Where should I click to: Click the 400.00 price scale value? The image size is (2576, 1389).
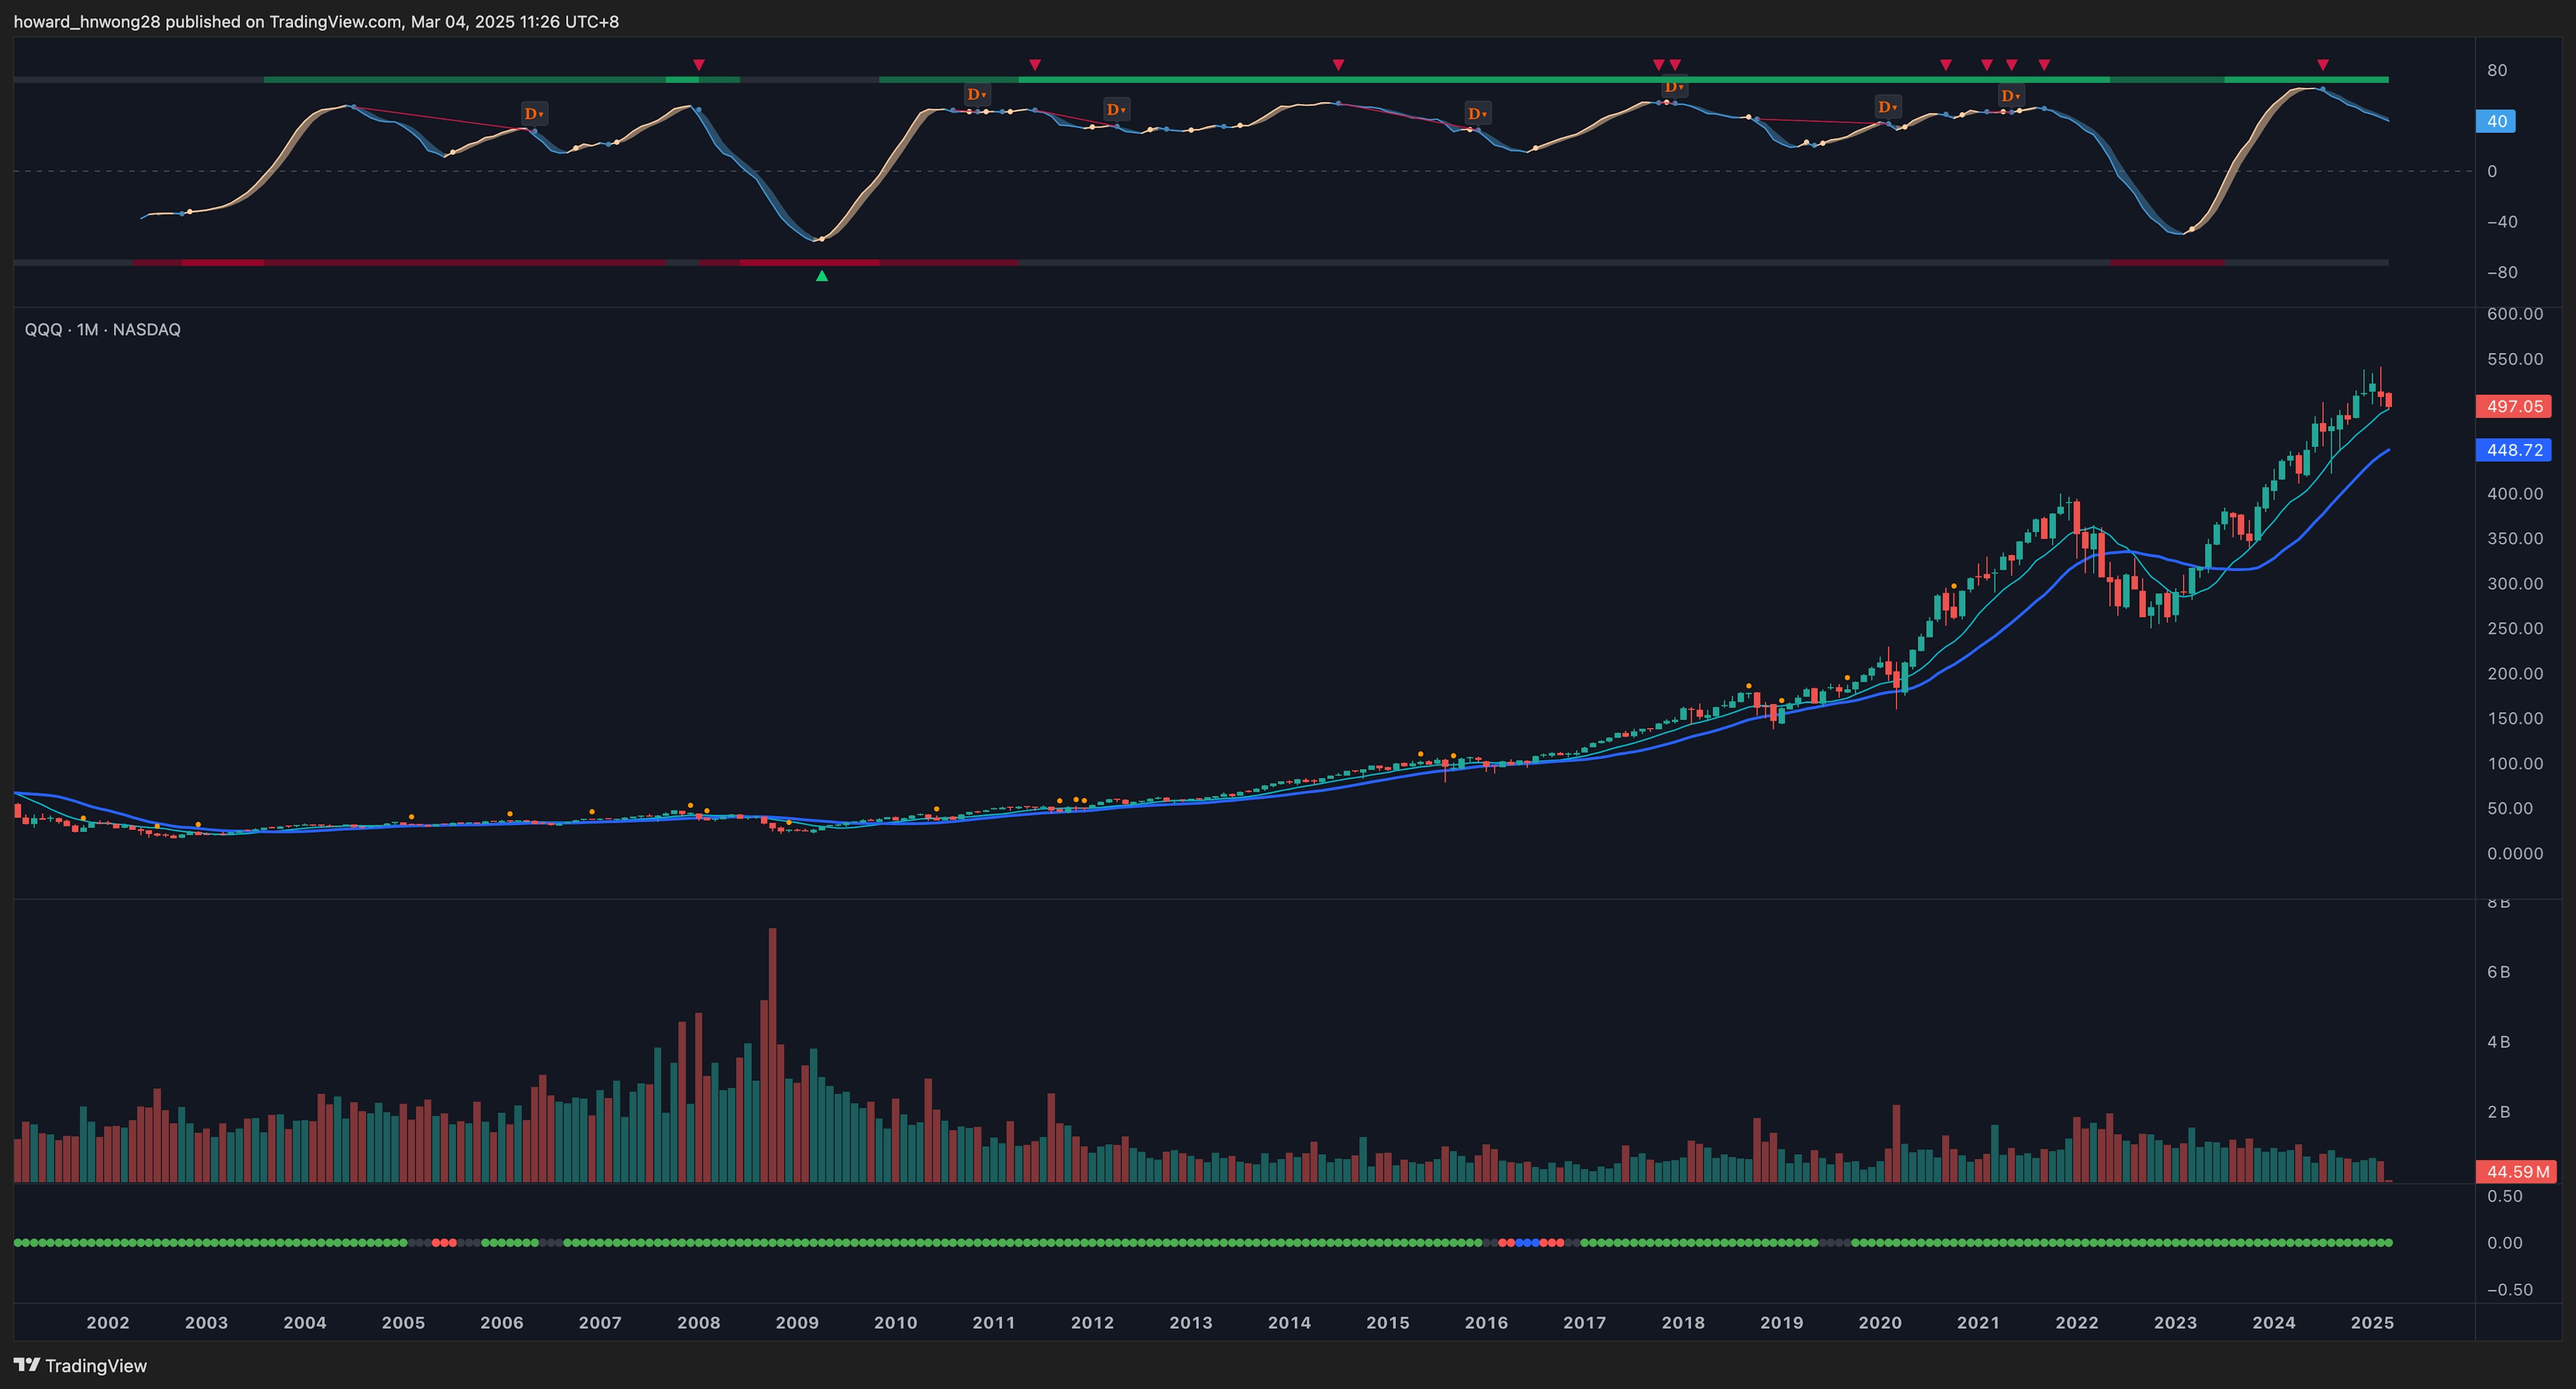[2515, 494]
